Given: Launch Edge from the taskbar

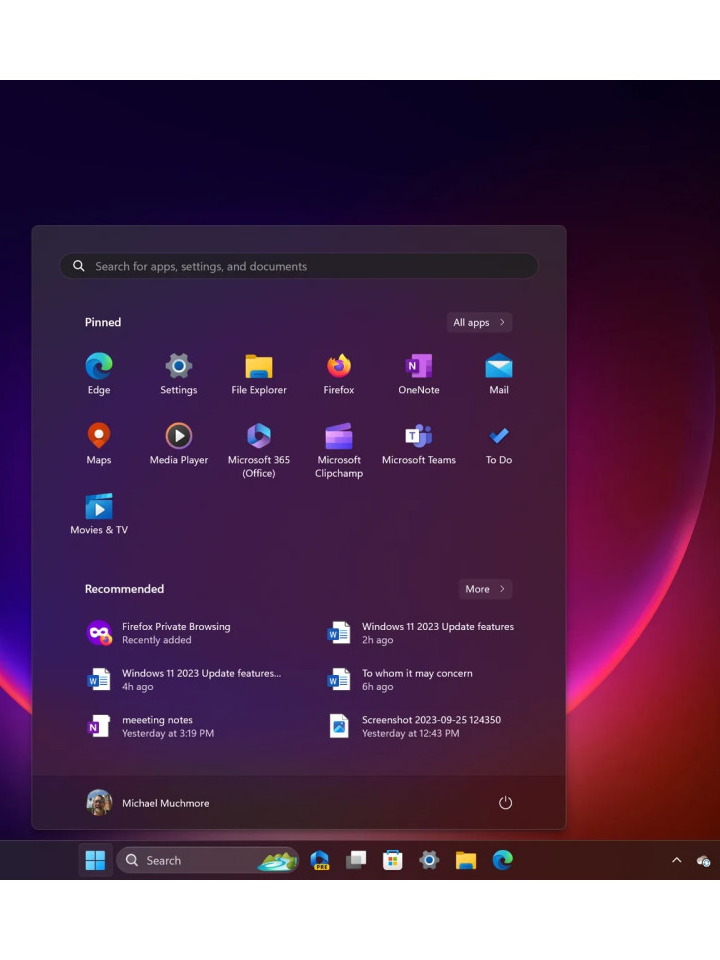Looking at the screenshot, I should (x=503, y=860).
